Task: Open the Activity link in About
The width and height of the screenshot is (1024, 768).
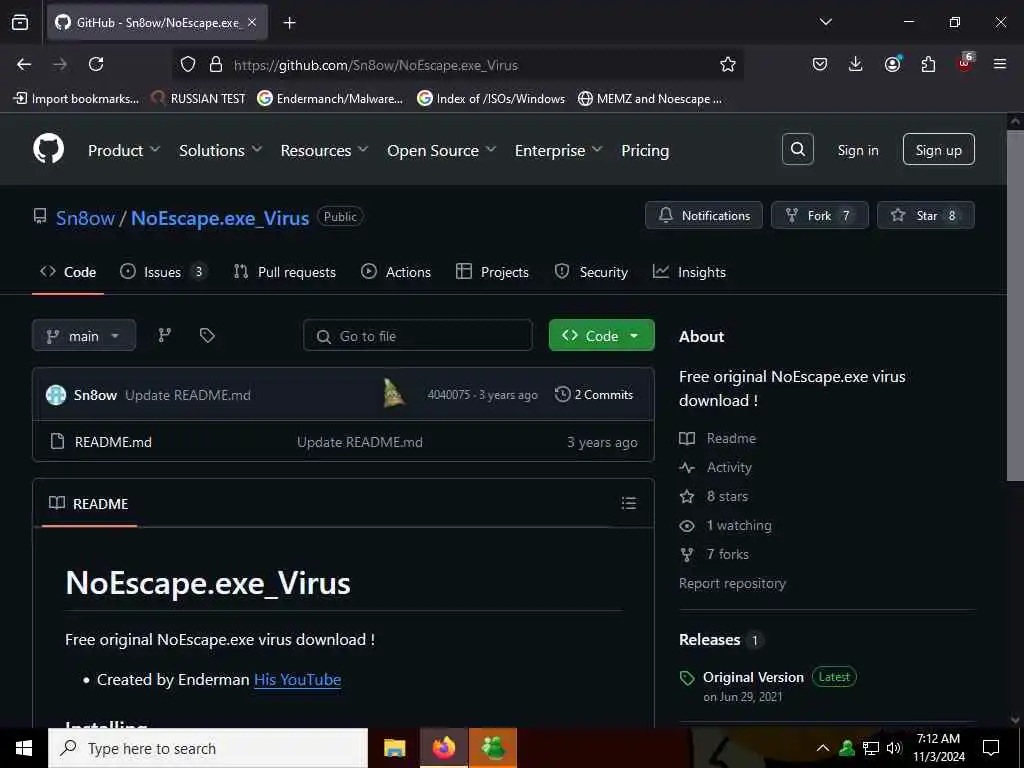Action: (x=729, y=467)
